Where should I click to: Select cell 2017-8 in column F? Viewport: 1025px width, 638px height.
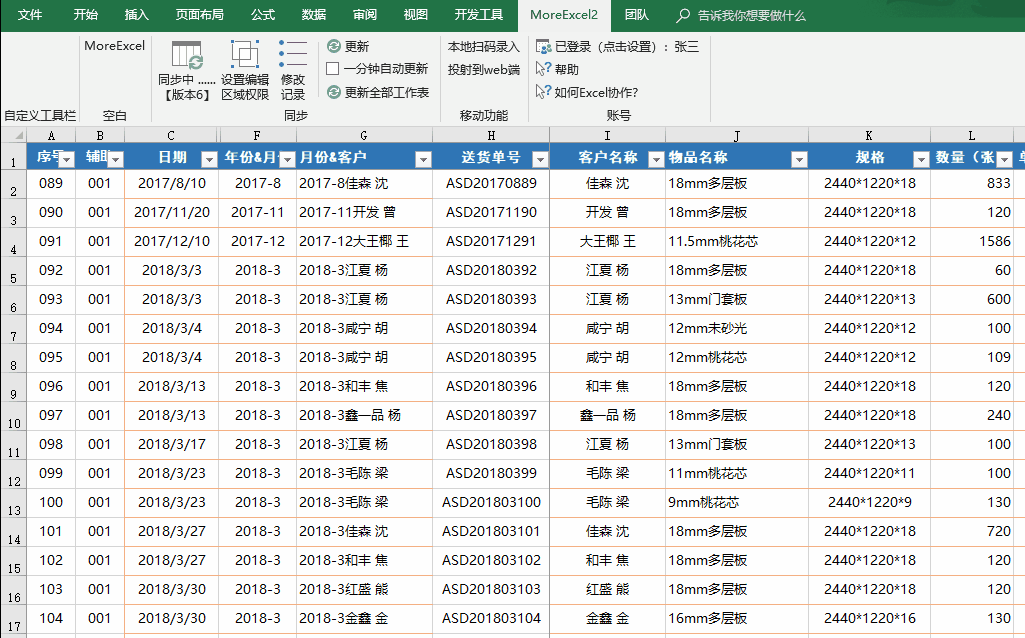click(x=258, y=184)
